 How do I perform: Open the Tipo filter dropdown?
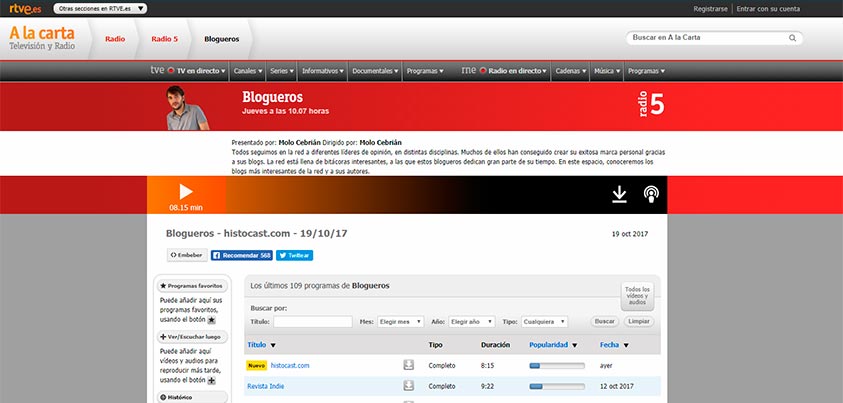pos(544,322)
